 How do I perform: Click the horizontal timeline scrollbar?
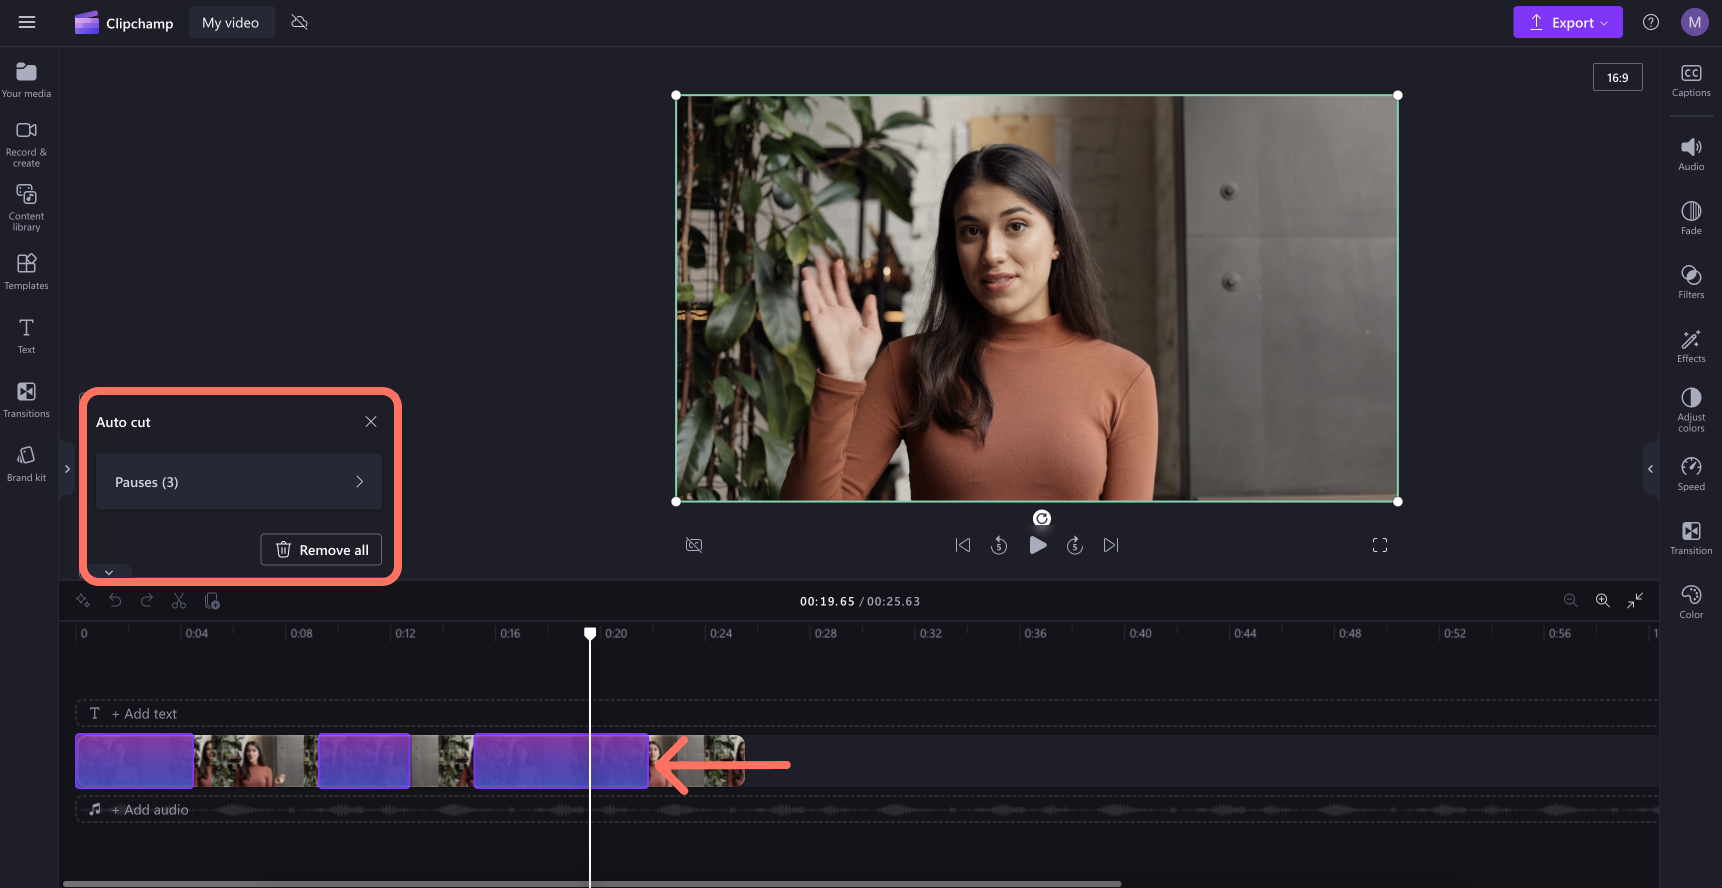(x=592, y=884)
